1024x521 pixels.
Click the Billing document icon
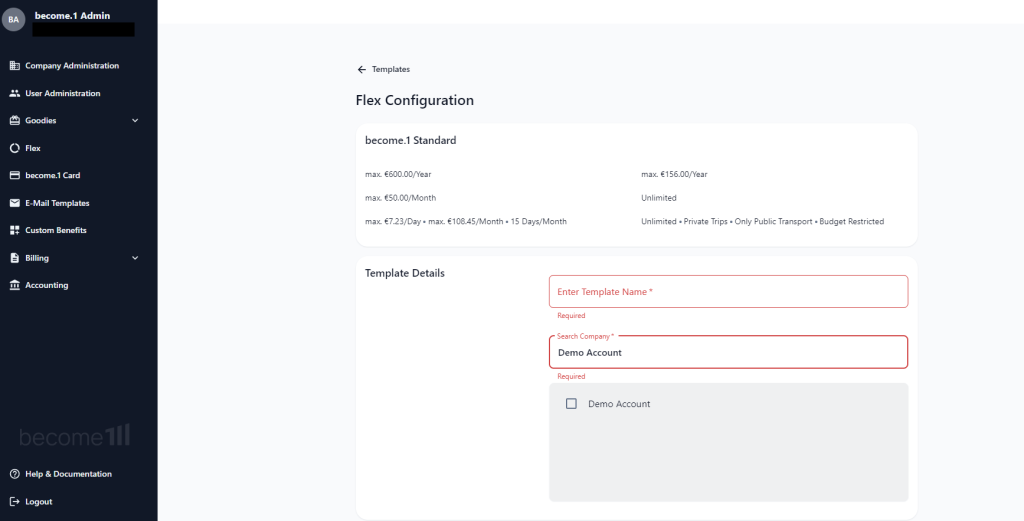point(14,258)
